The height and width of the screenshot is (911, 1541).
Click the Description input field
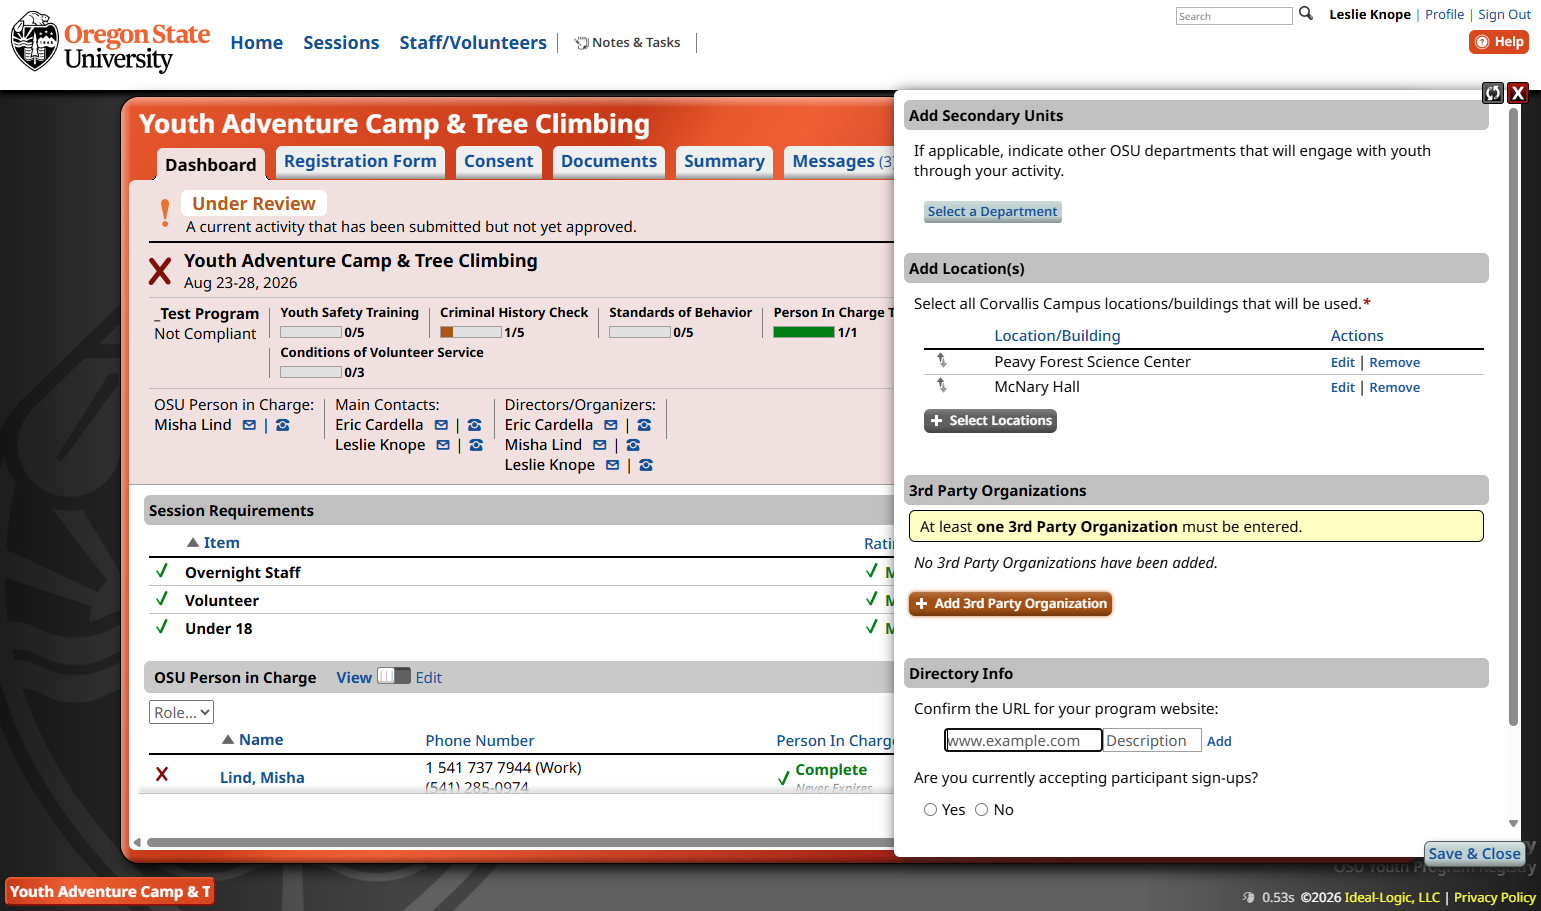pyautogui.click(x=1151, y=740)
